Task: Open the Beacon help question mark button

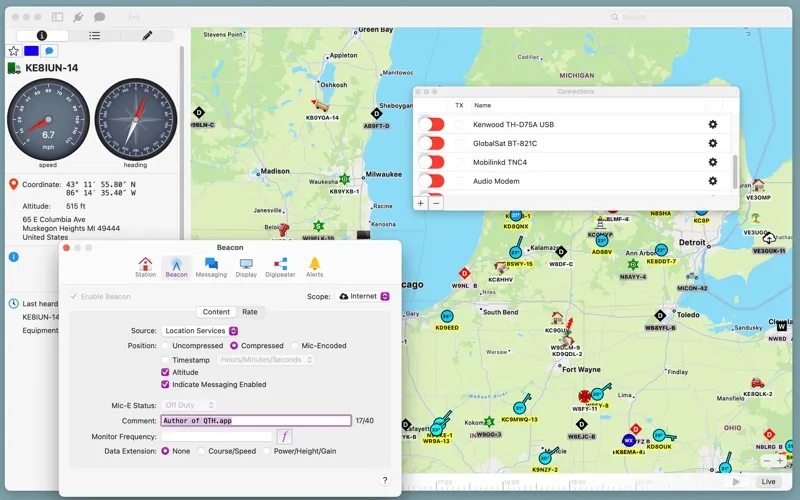Action: (385, 480)
